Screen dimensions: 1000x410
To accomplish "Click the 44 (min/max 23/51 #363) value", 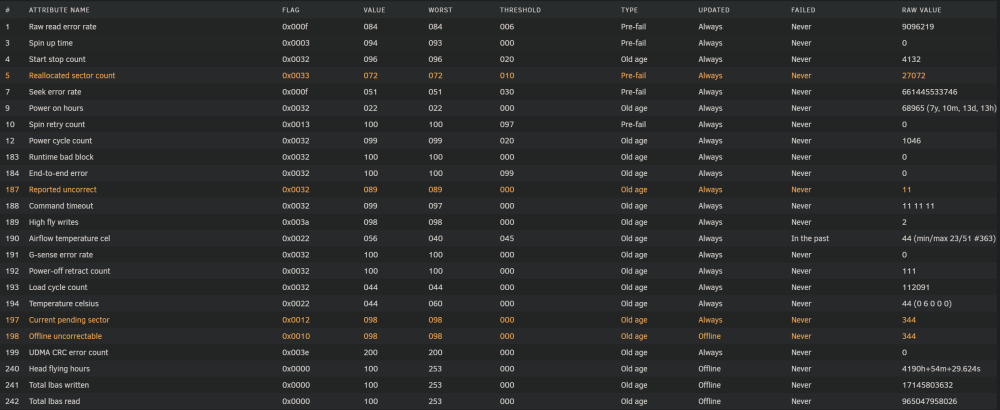I will tap(950, 238).
